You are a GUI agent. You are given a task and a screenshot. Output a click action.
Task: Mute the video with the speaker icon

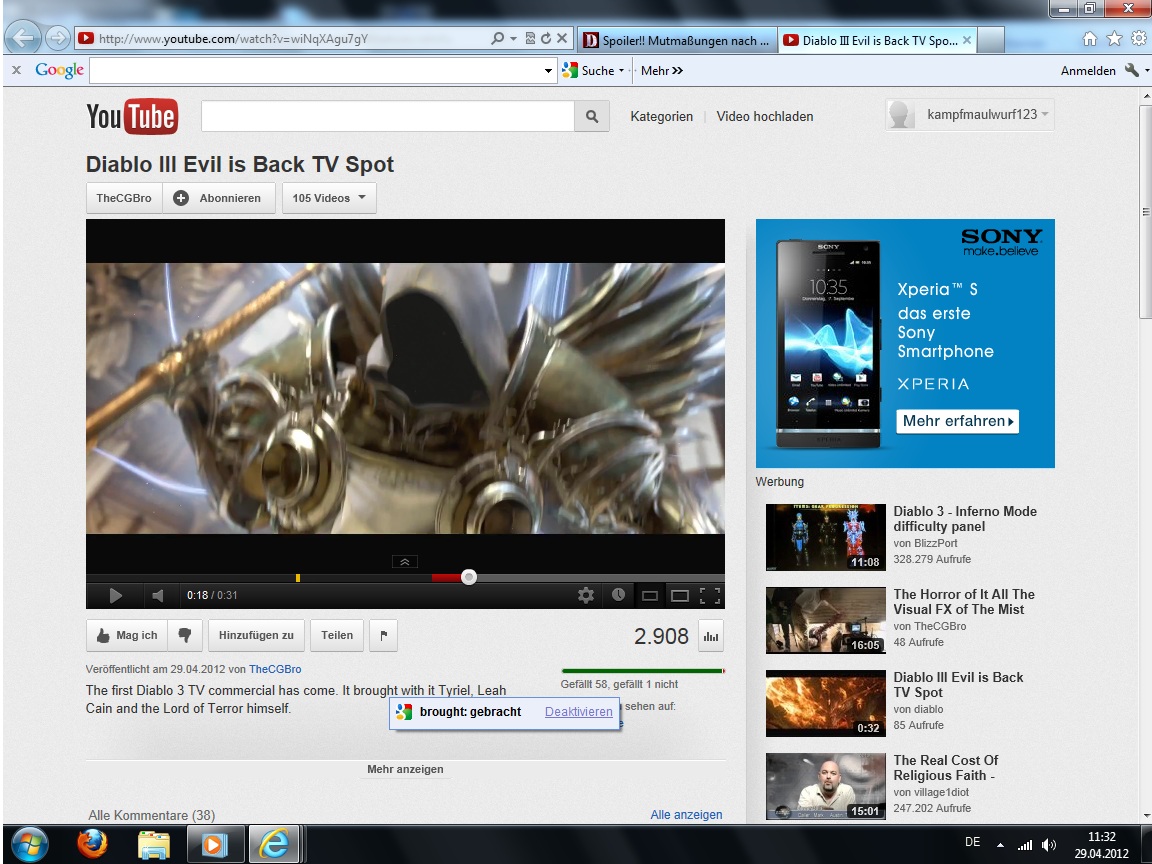(x=157, y=596)
